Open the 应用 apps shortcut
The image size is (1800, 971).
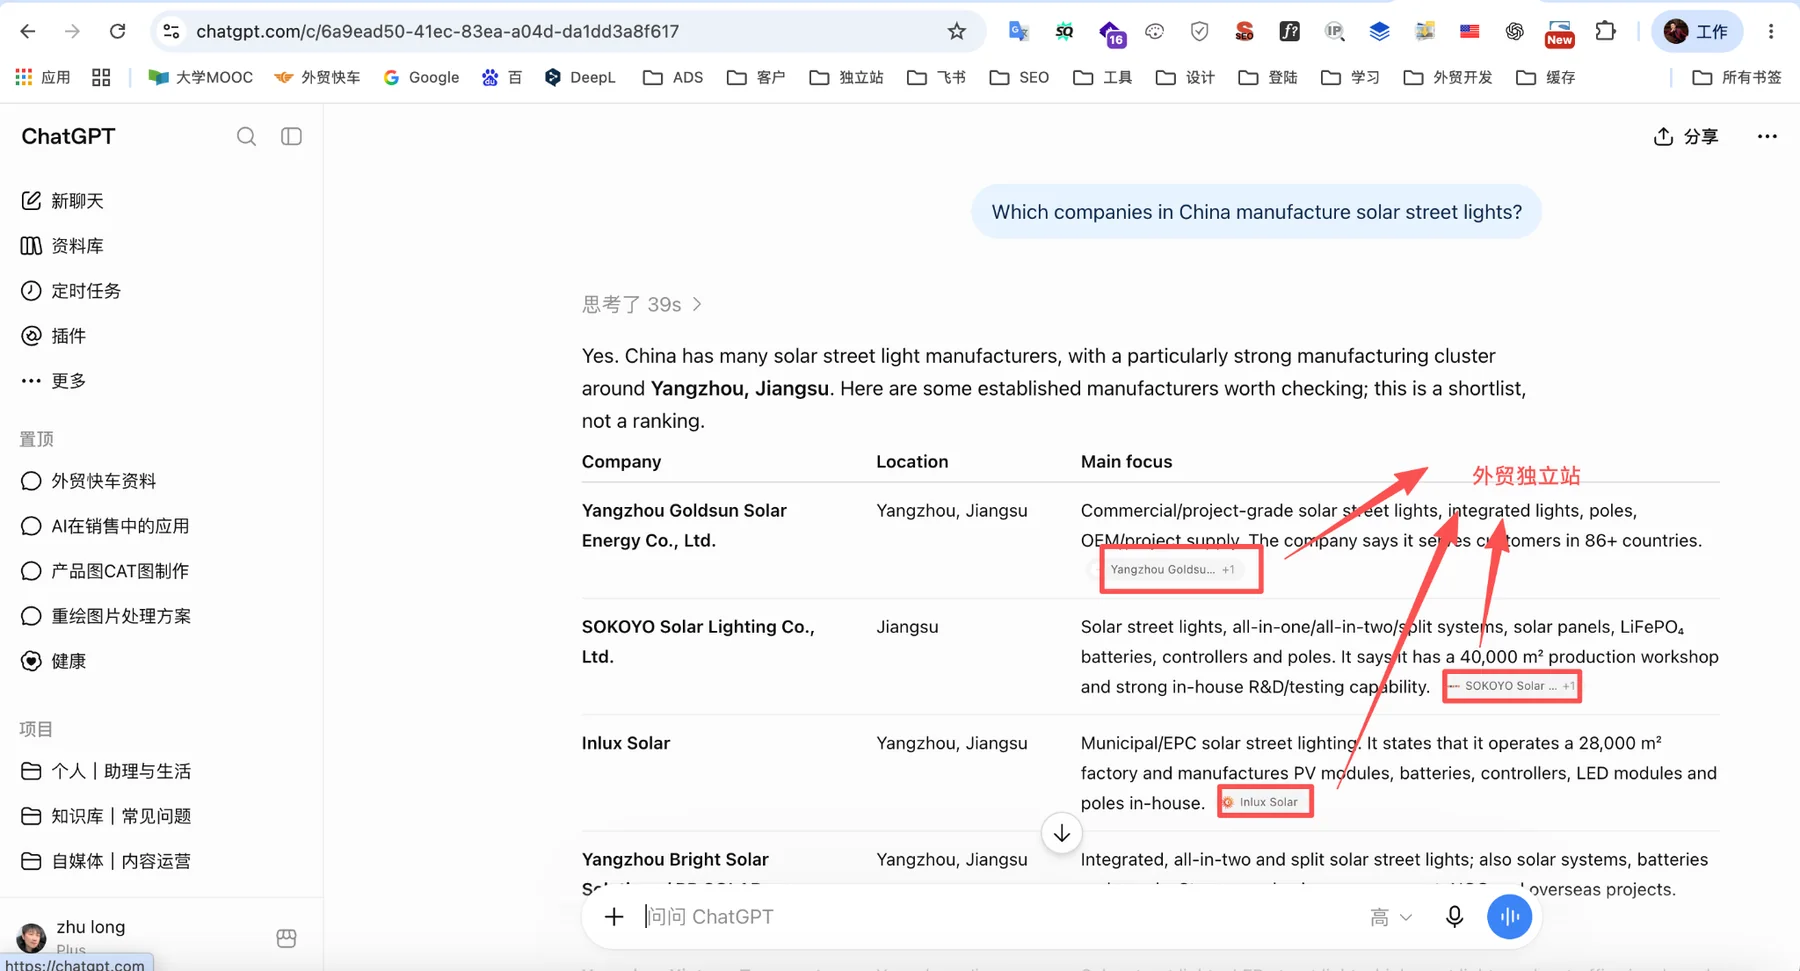(43, 77)
